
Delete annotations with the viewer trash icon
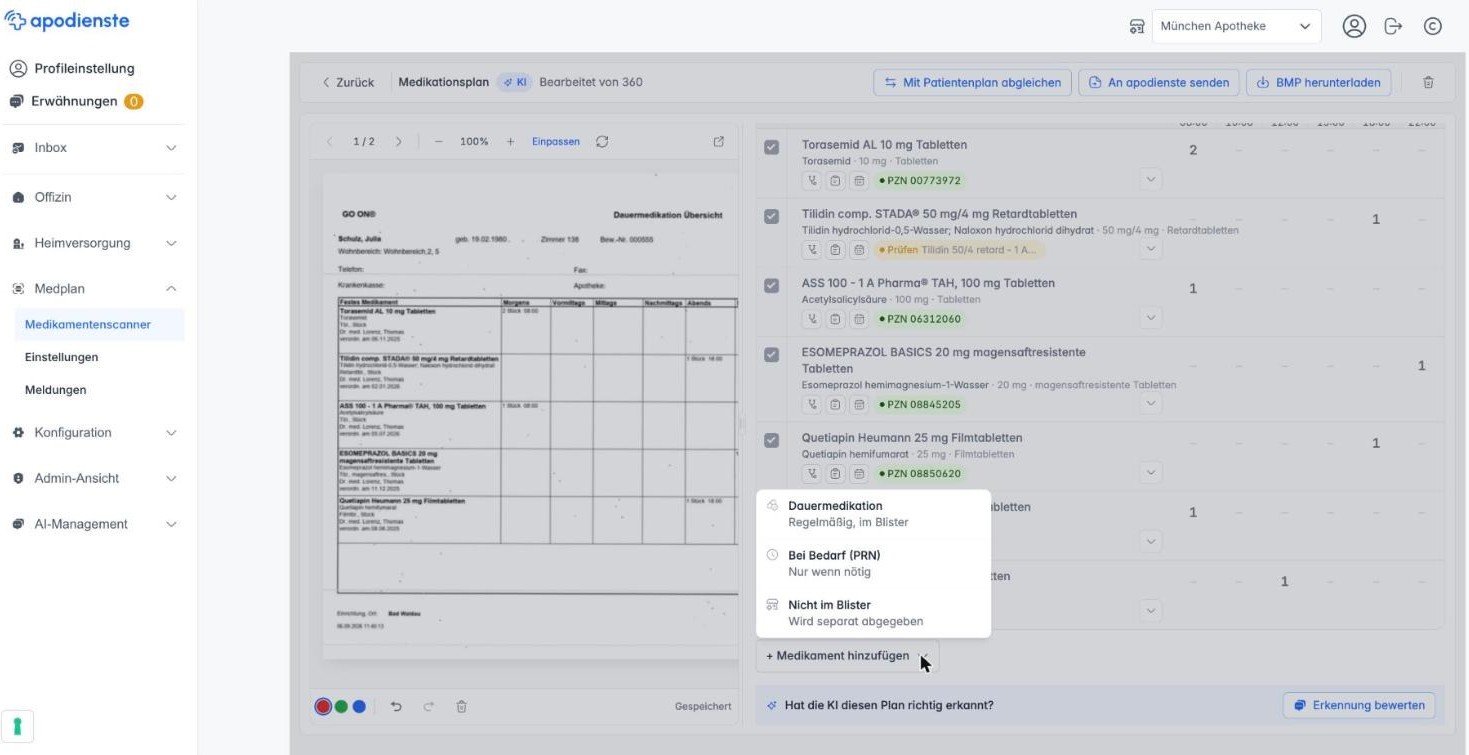click(x=461, y=706)
